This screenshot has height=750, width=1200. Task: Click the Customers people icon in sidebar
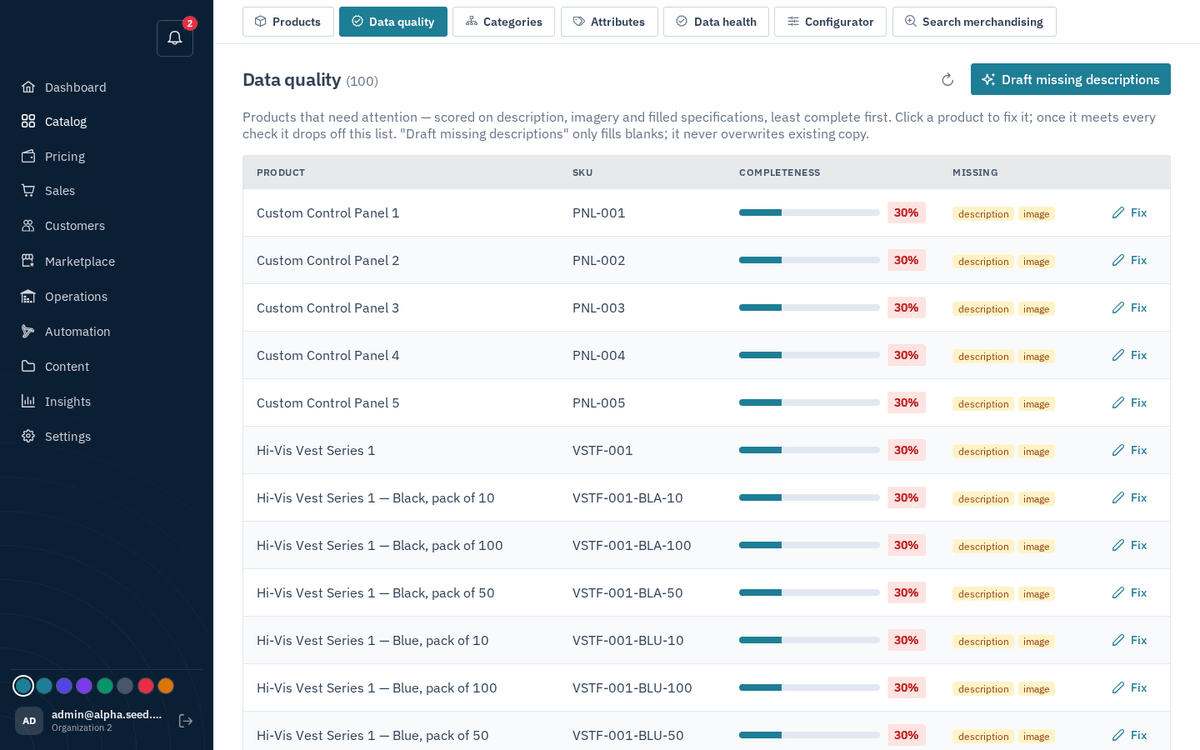point(28,226)
